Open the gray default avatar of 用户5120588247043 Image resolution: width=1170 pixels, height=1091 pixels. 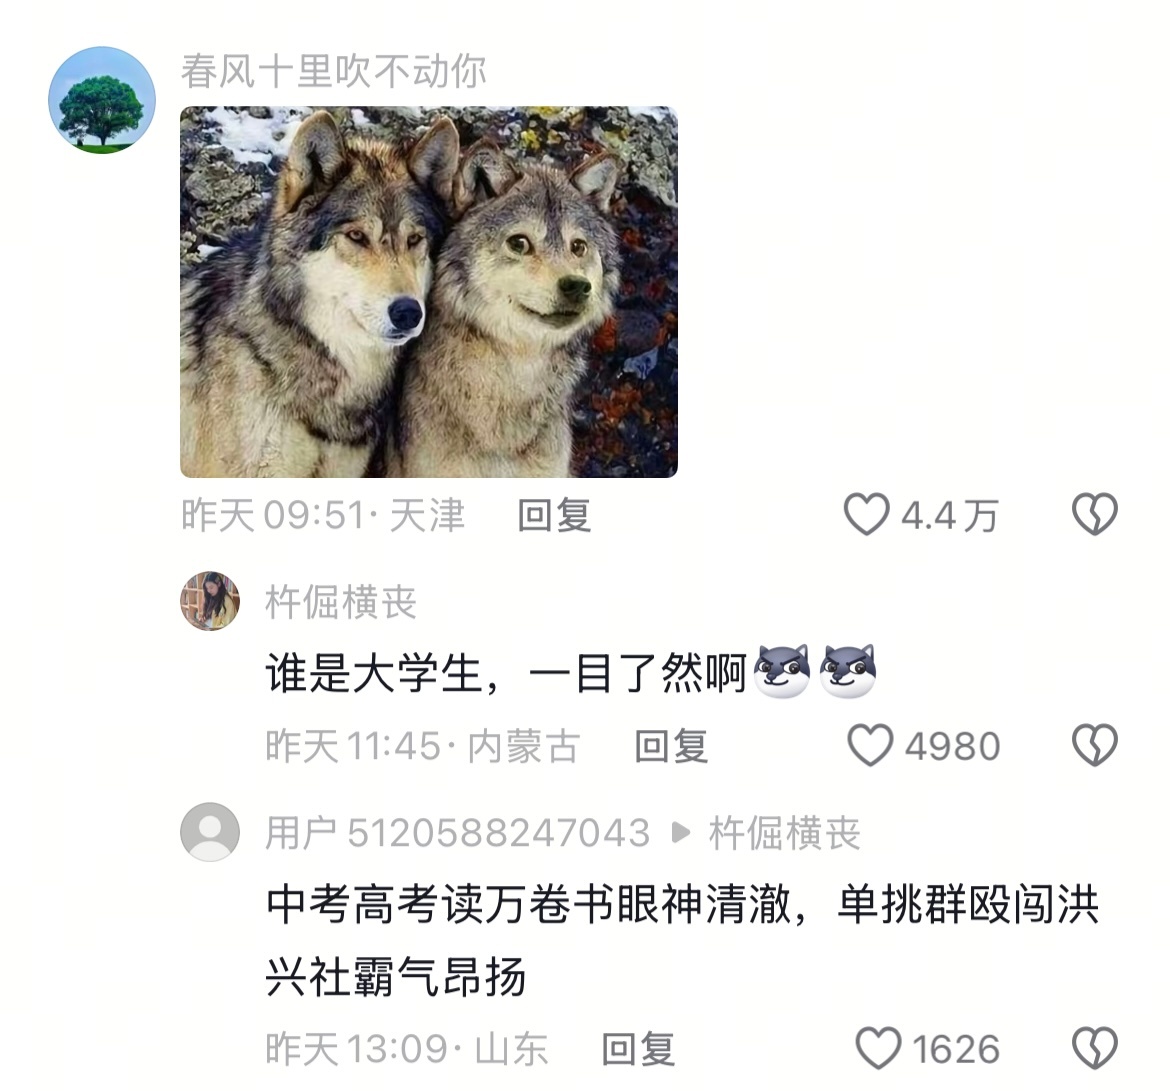[x=210, y=832]
